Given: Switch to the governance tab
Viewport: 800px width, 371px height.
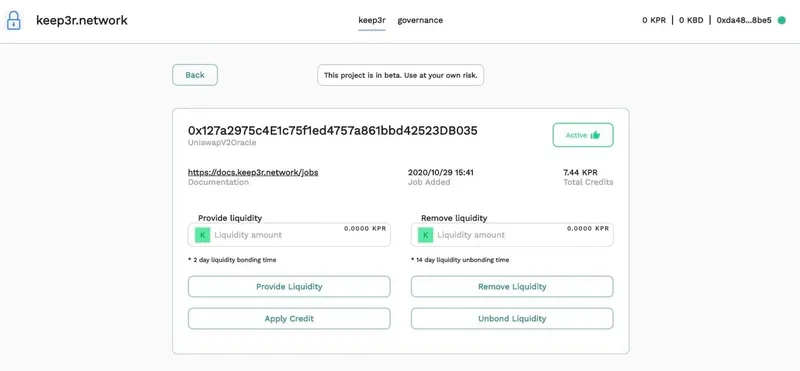Looking at the screenshot, I should click(x=420, y=20).
